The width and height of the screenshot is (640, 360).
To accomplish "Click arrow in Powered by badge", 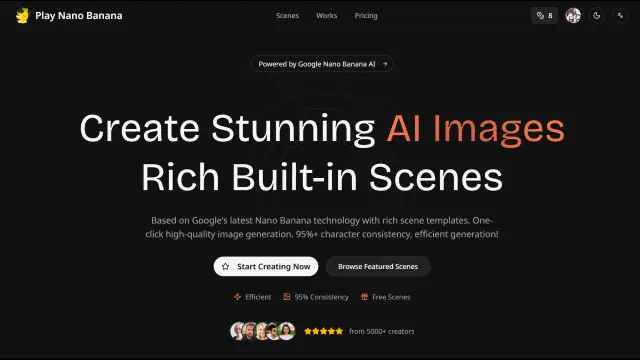I will (x=385, y=64).
